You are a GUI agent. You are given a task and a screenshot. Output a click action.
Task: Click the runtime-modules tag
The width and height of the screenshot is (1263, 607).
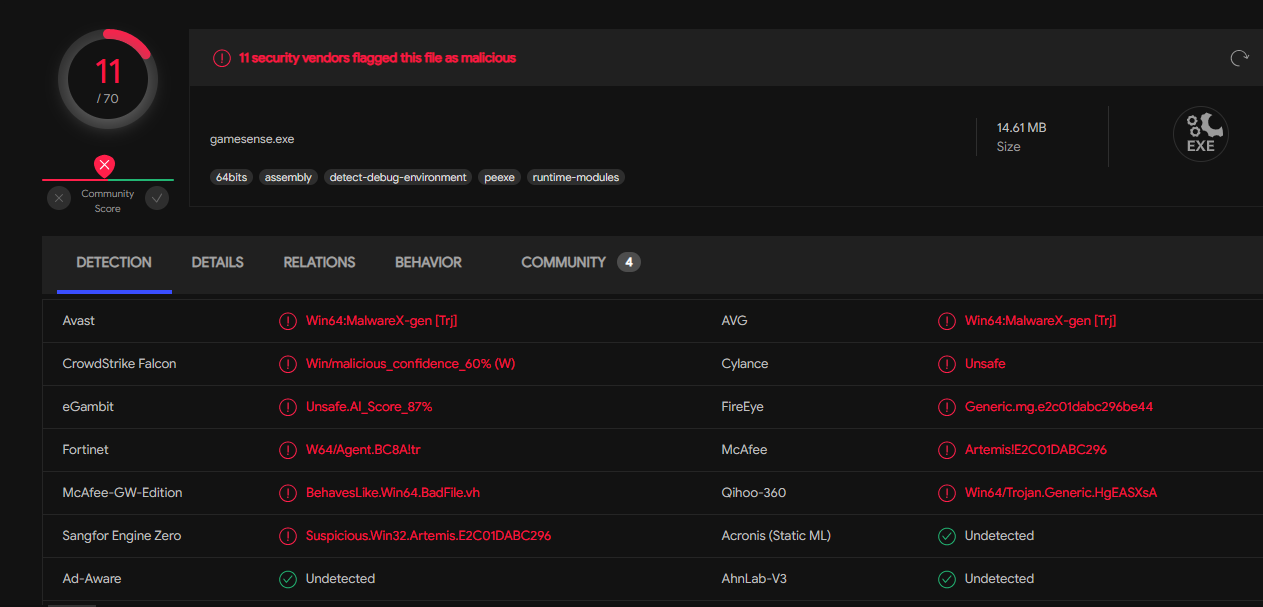576,177
